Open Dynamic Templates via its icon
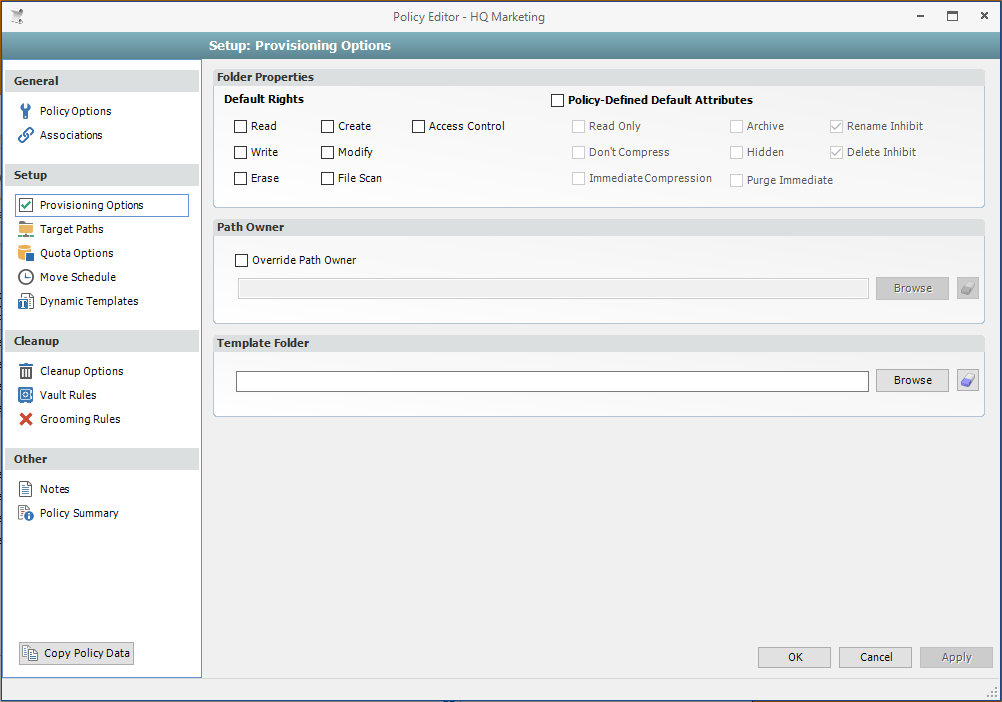 (26, 301)
